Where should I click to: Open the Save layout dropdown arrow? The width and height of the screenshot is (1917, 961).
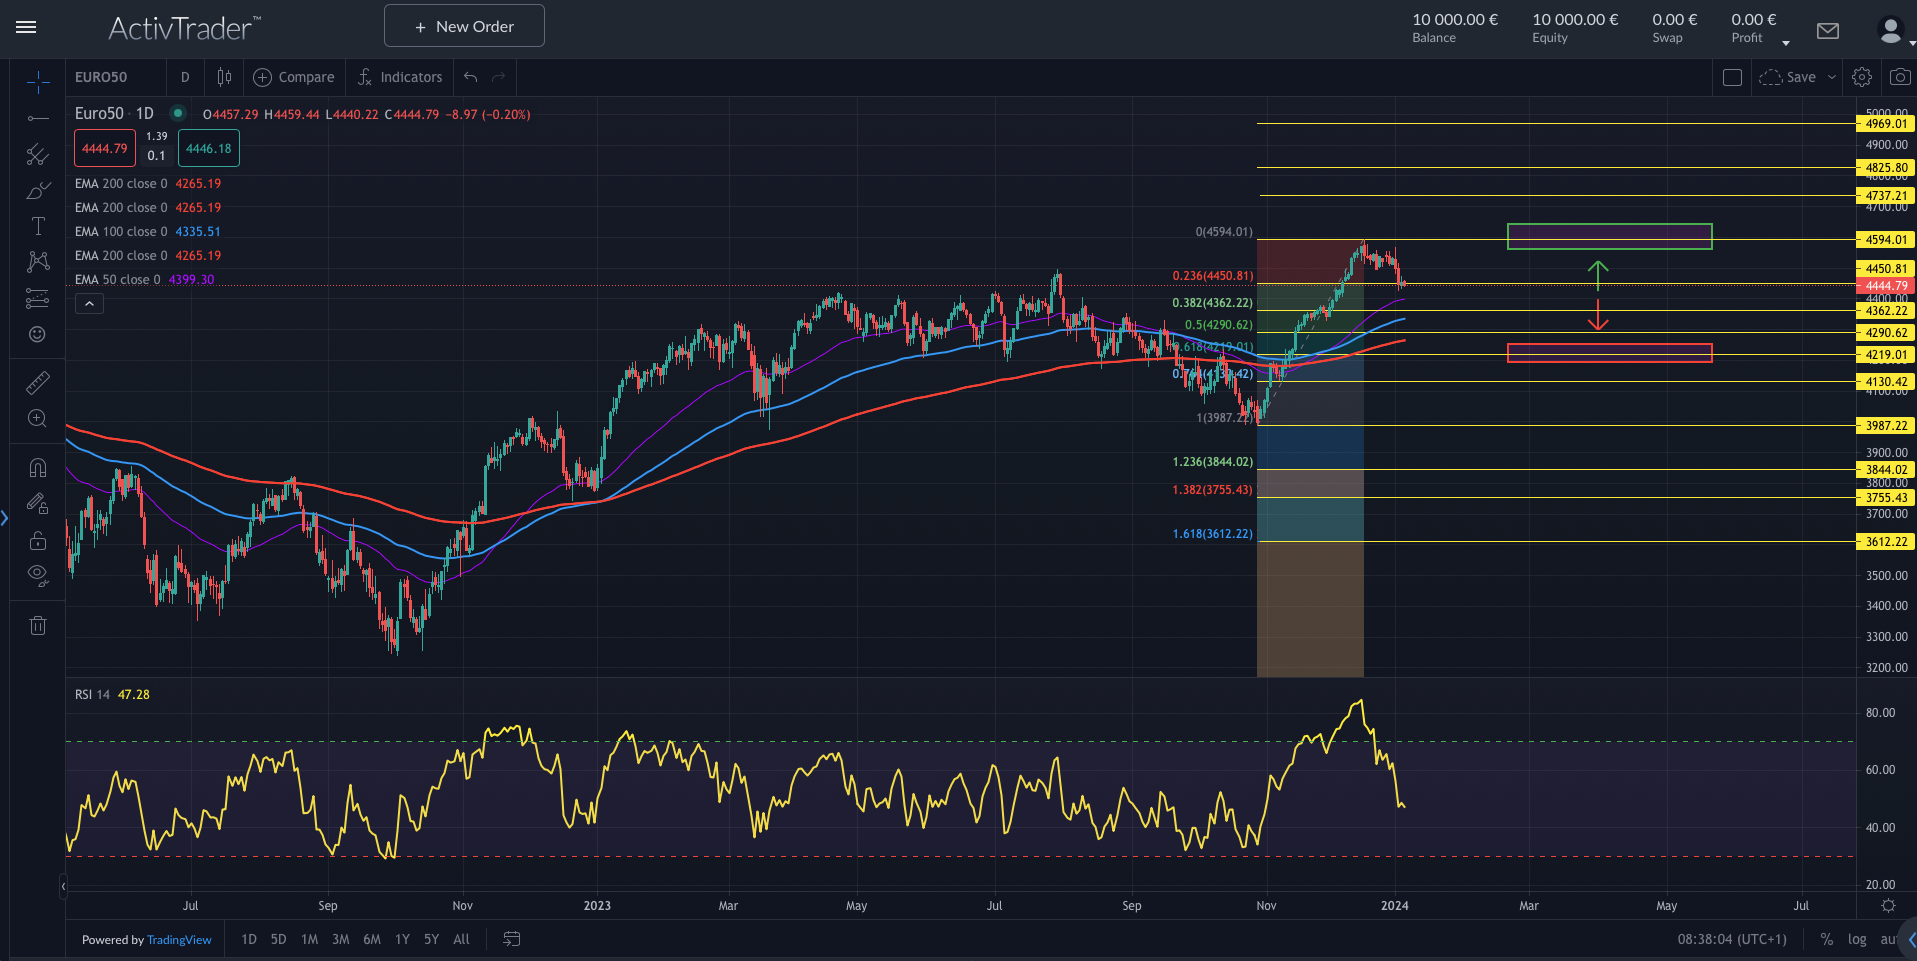pyautogui.click(x=1833, y=77)
